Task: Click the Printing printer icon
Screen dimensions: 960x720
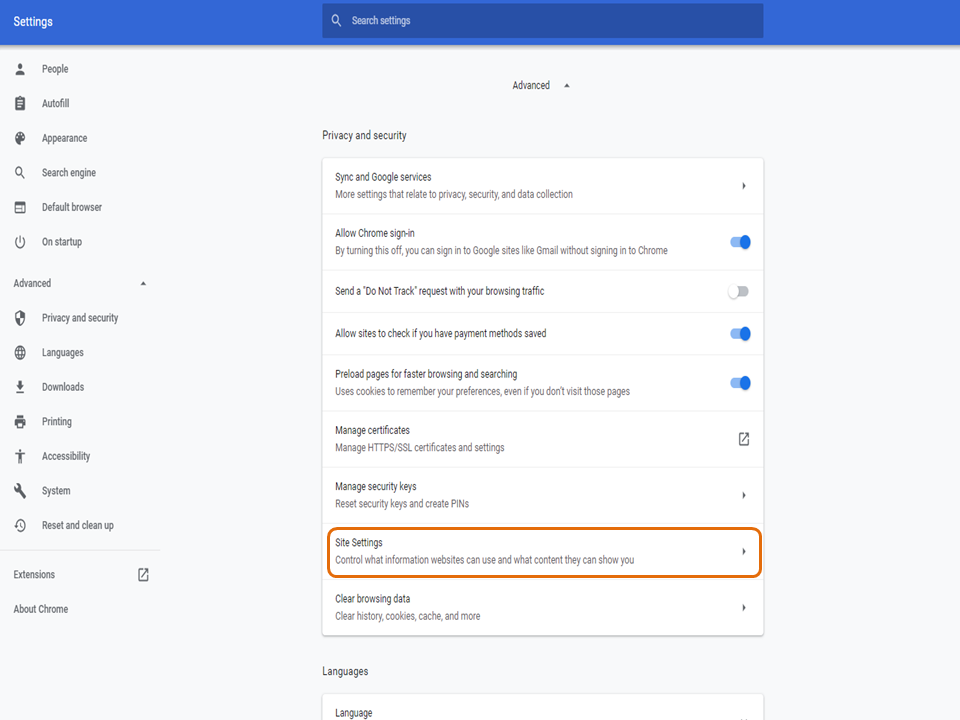Action: click(x=20, y=422)
